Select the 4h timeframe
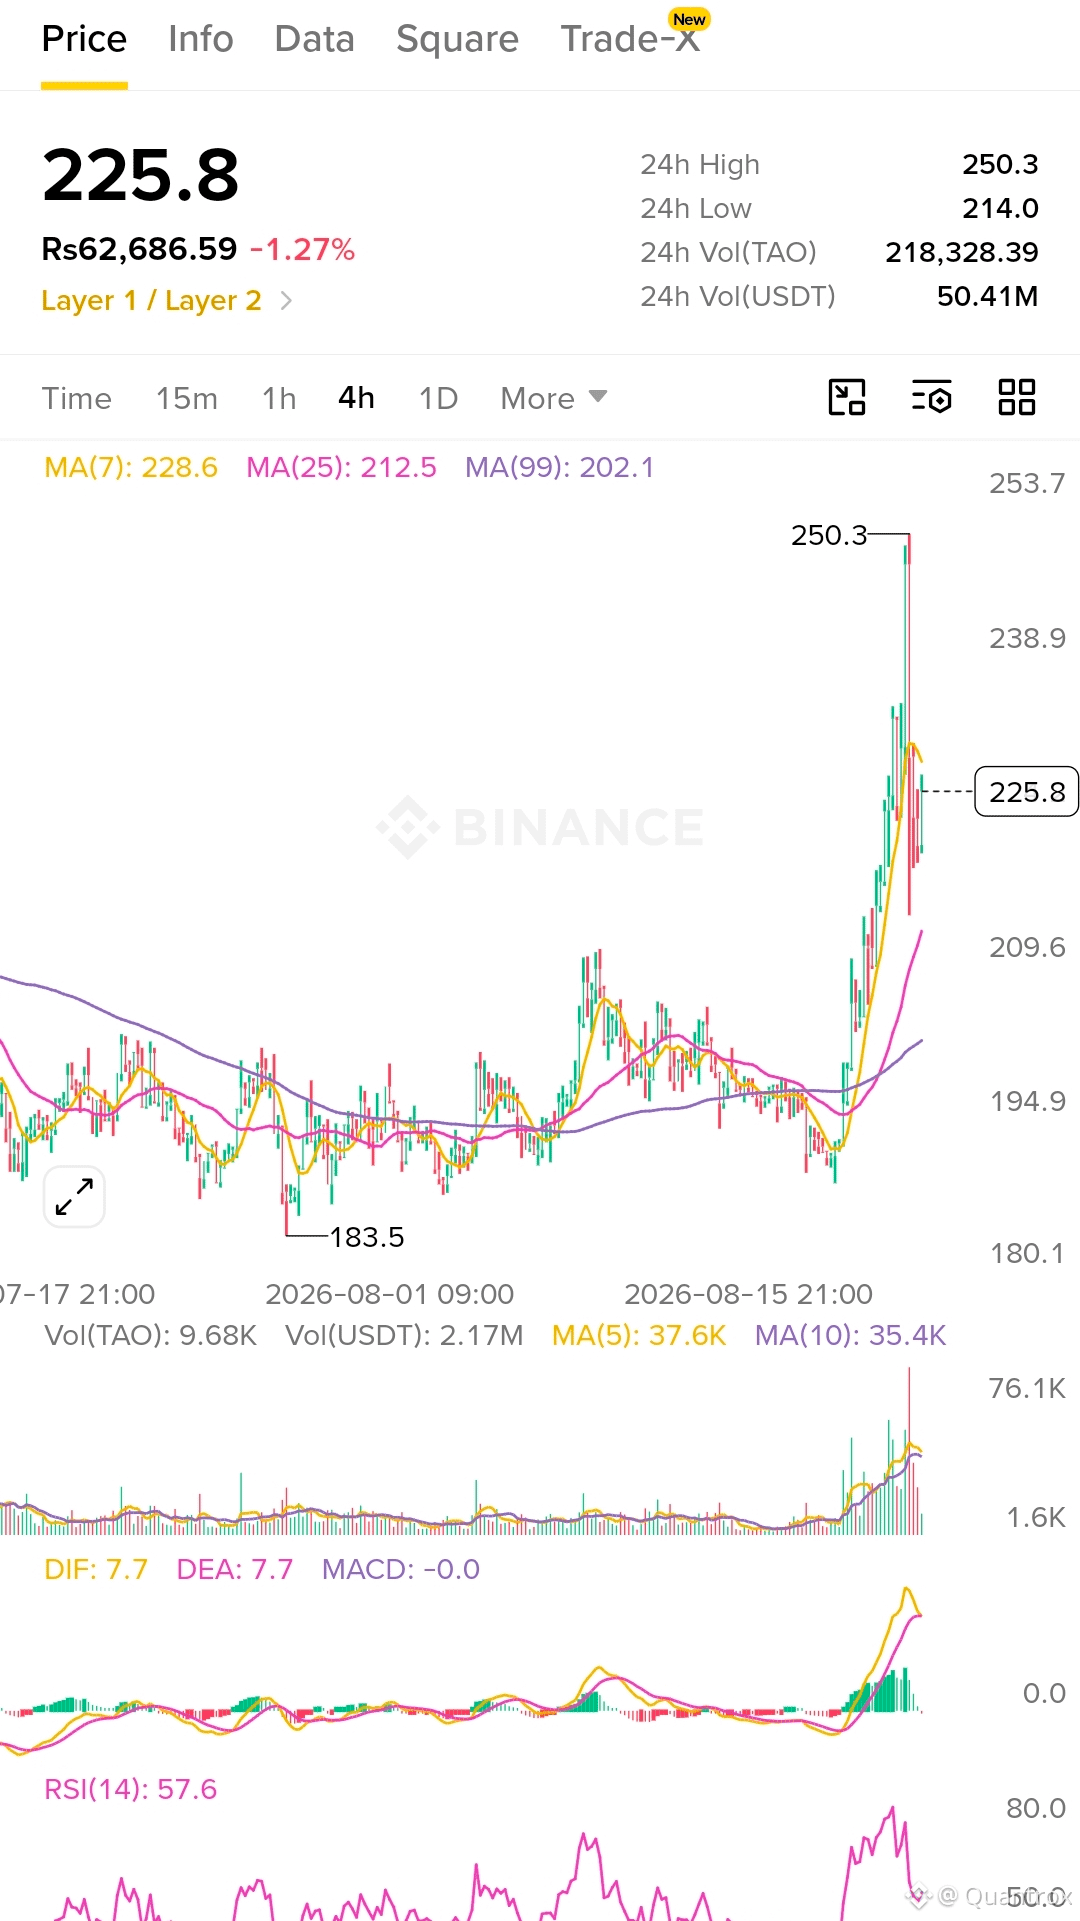This screenshot has height=1921, width=1080. coord(356,398)
